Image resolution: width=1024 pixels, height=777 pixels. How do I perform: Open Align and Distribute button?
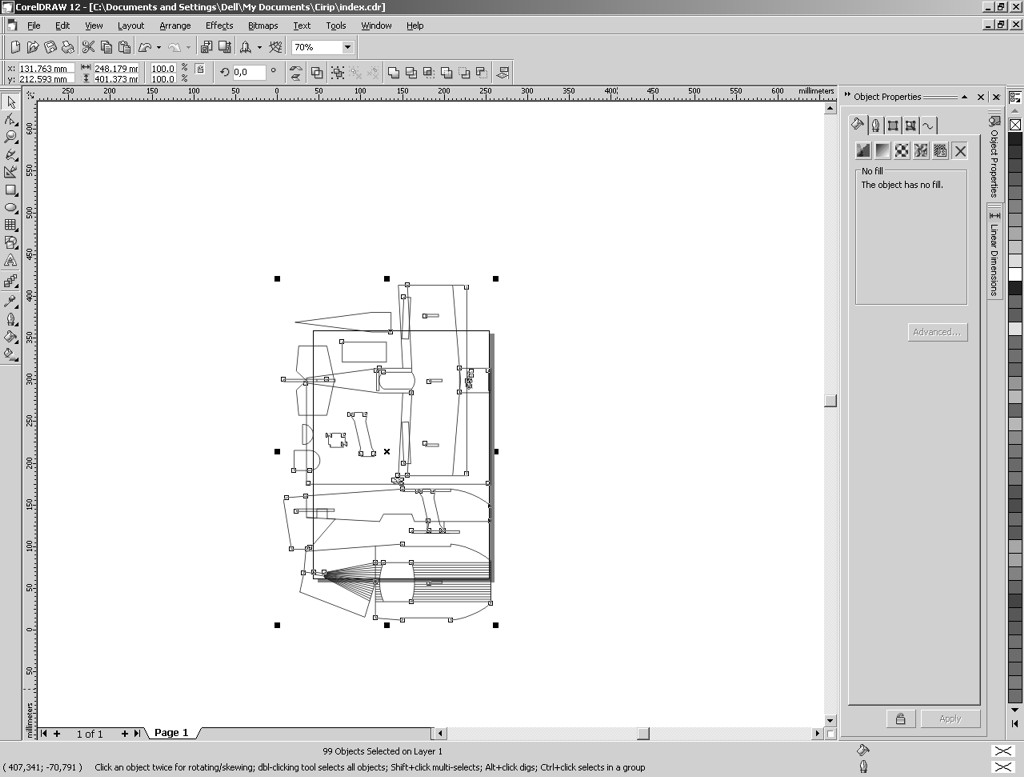[504, 72]
